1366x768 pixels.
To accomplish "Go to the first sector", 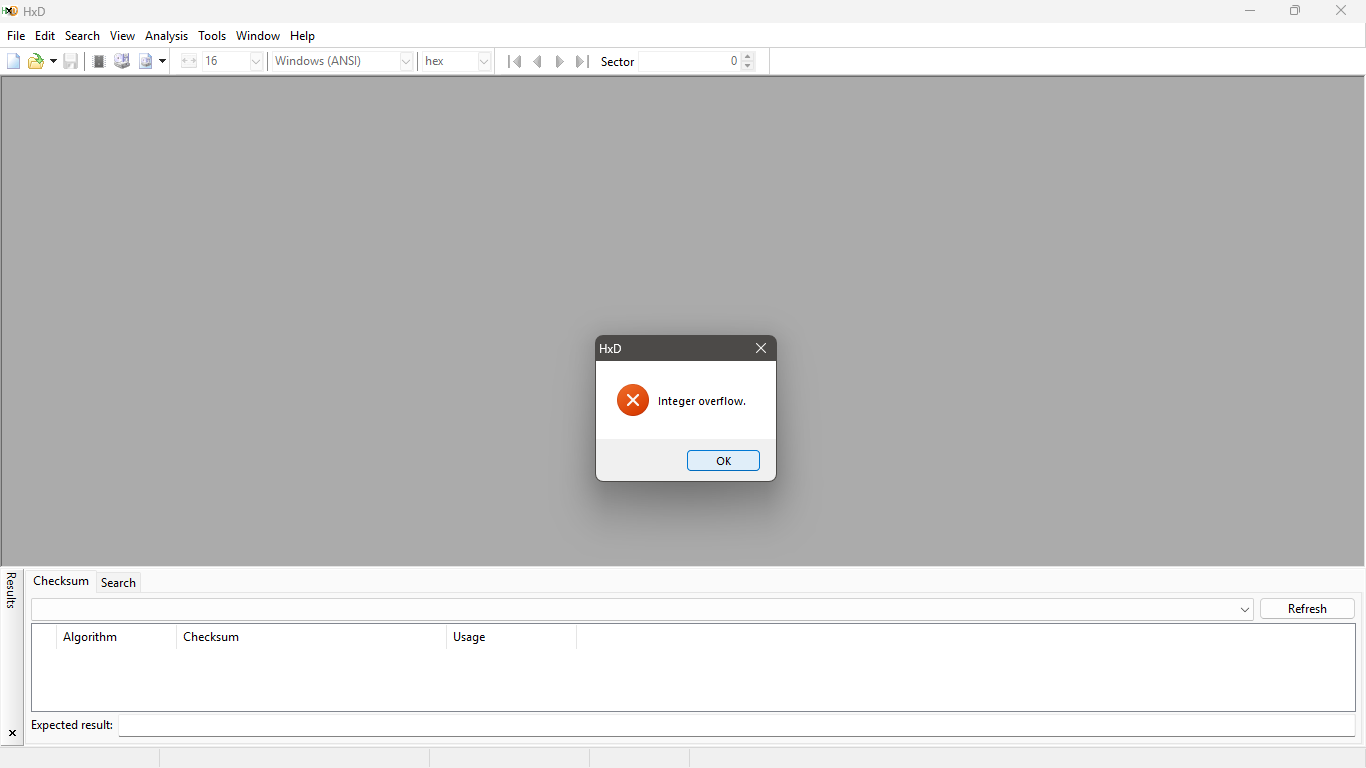I will tap(514, 61).
